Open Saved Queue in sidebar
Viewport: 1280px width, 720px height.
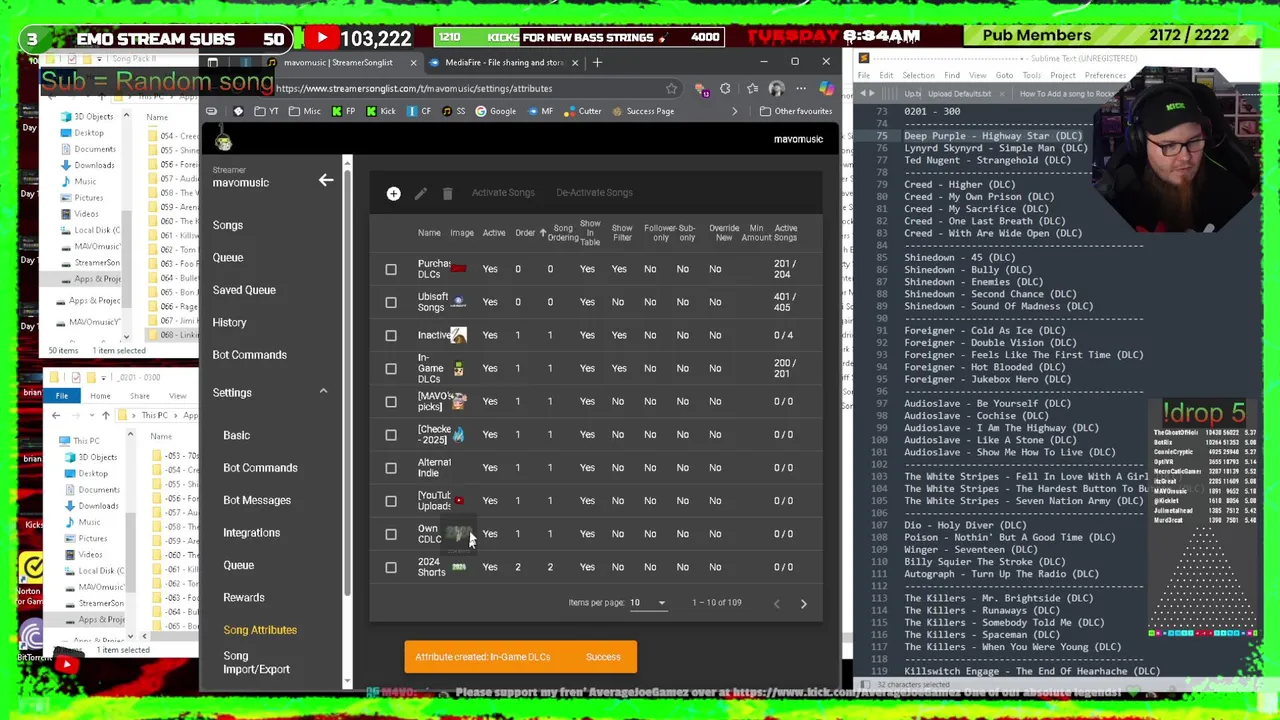[x=244, y=290]
